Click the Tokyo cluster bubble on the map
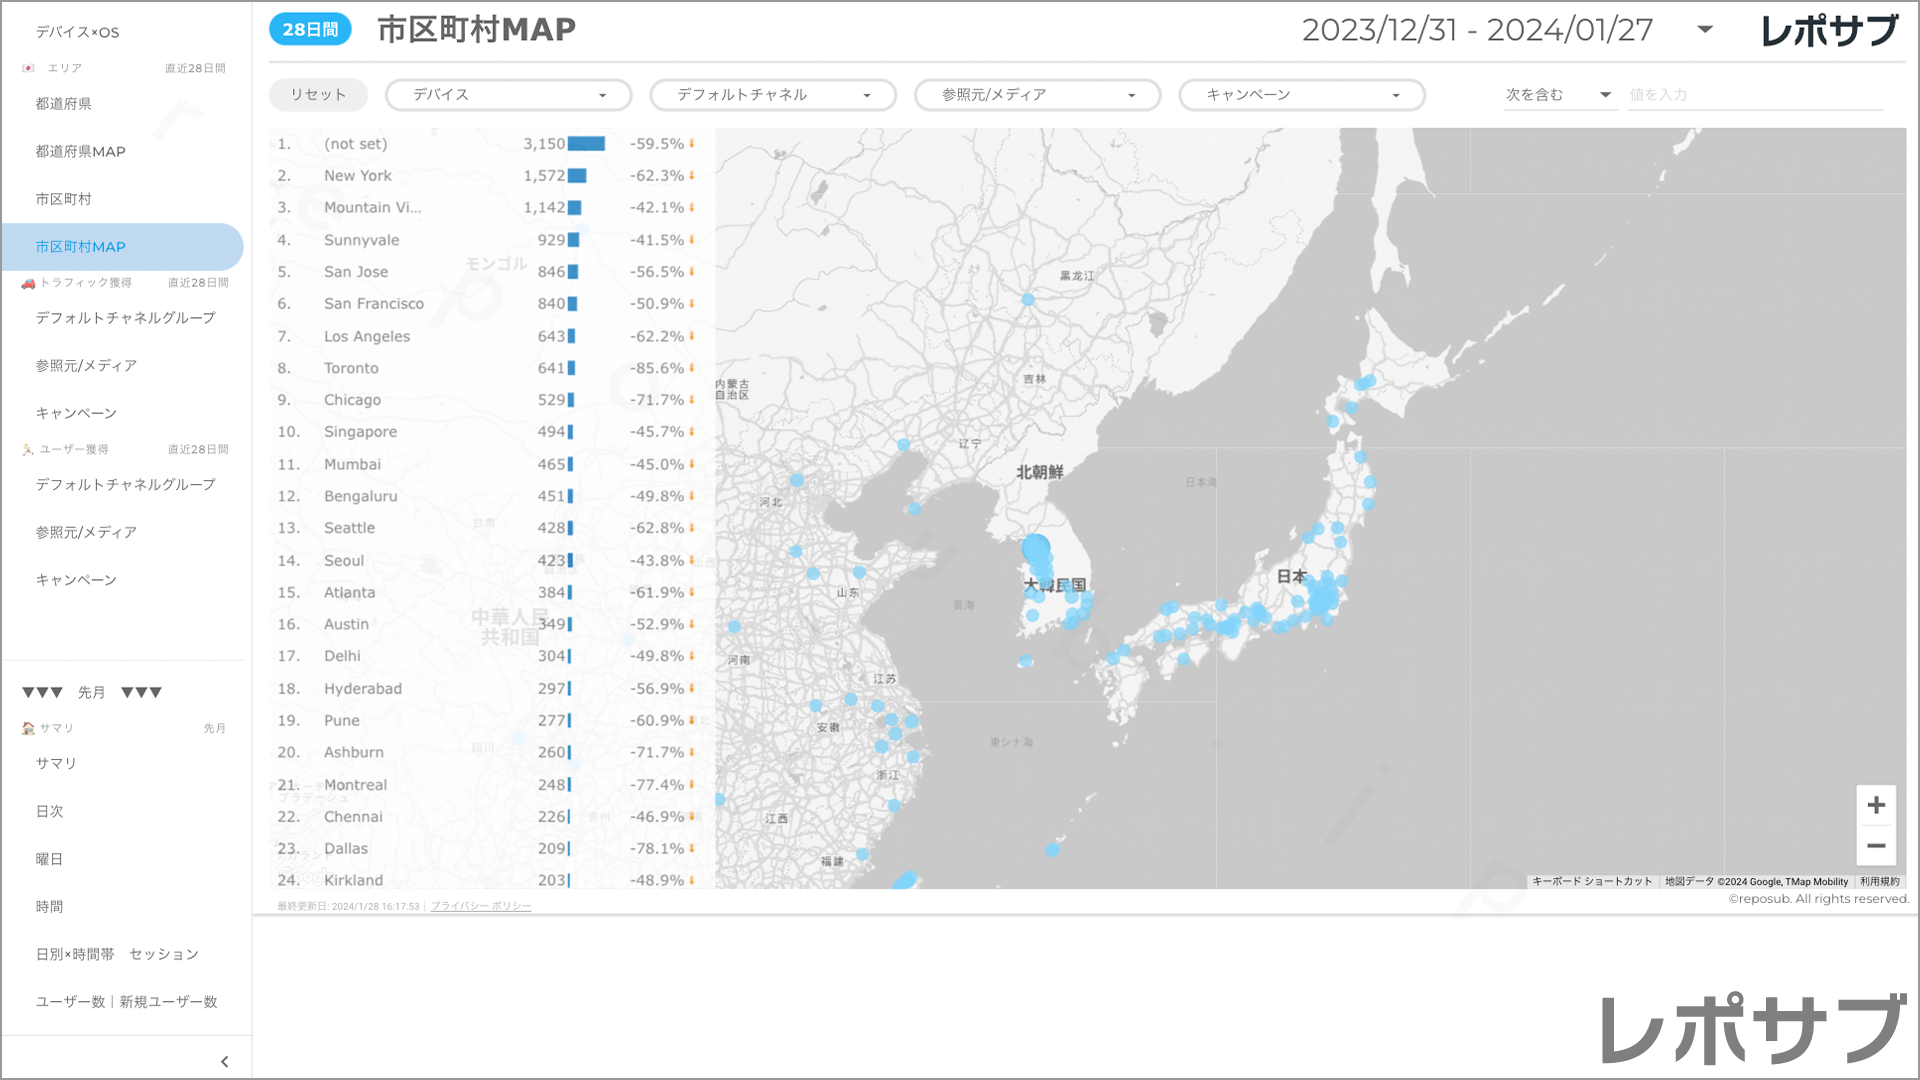 1323,597
